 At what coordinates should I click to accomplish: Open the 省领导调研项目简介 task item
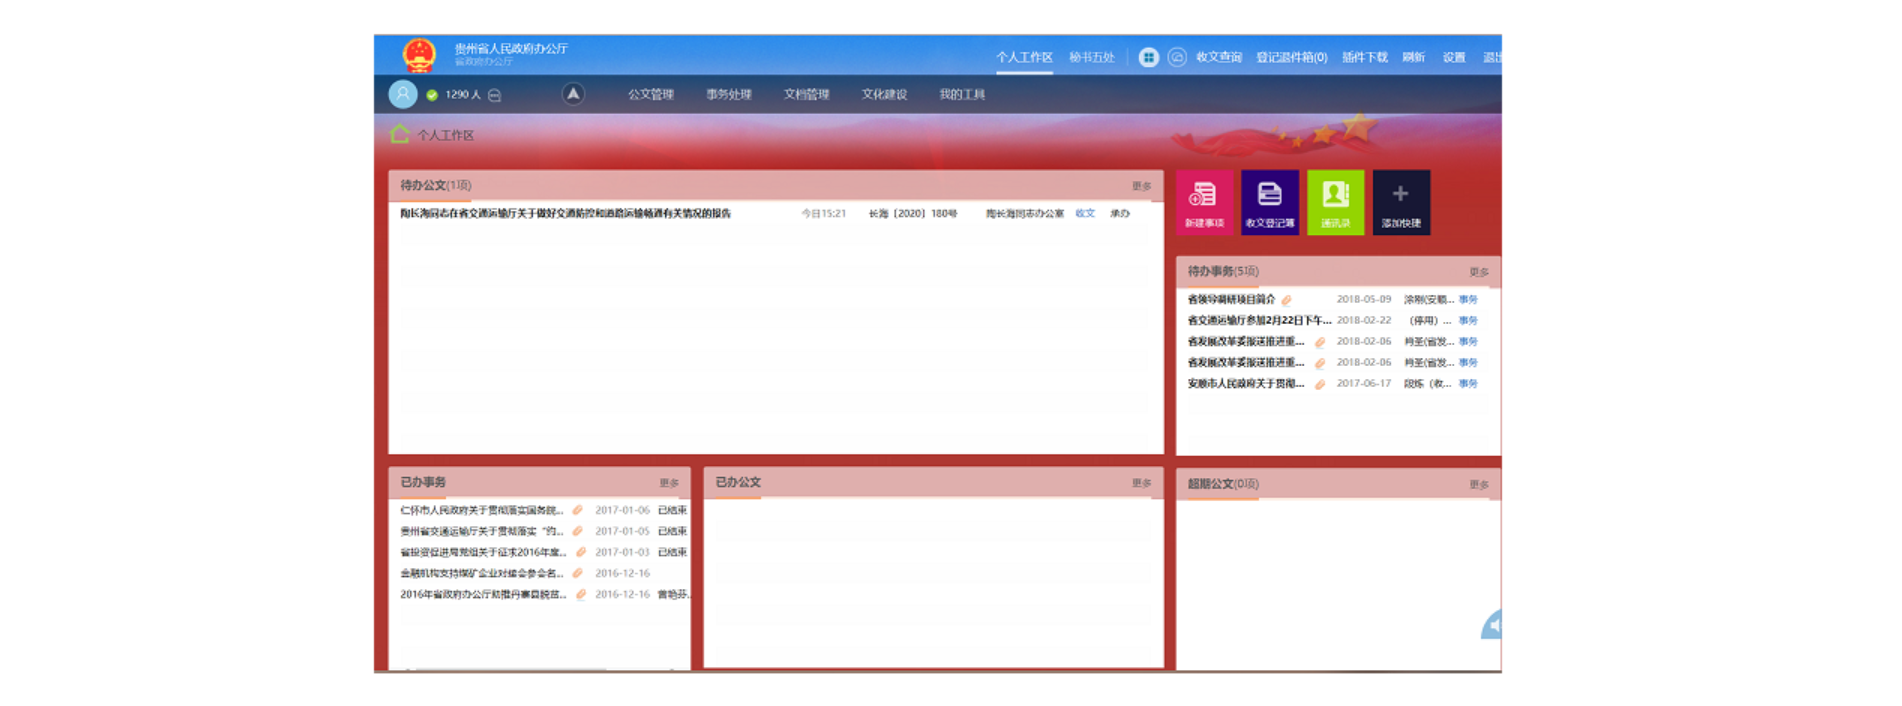1231,299
